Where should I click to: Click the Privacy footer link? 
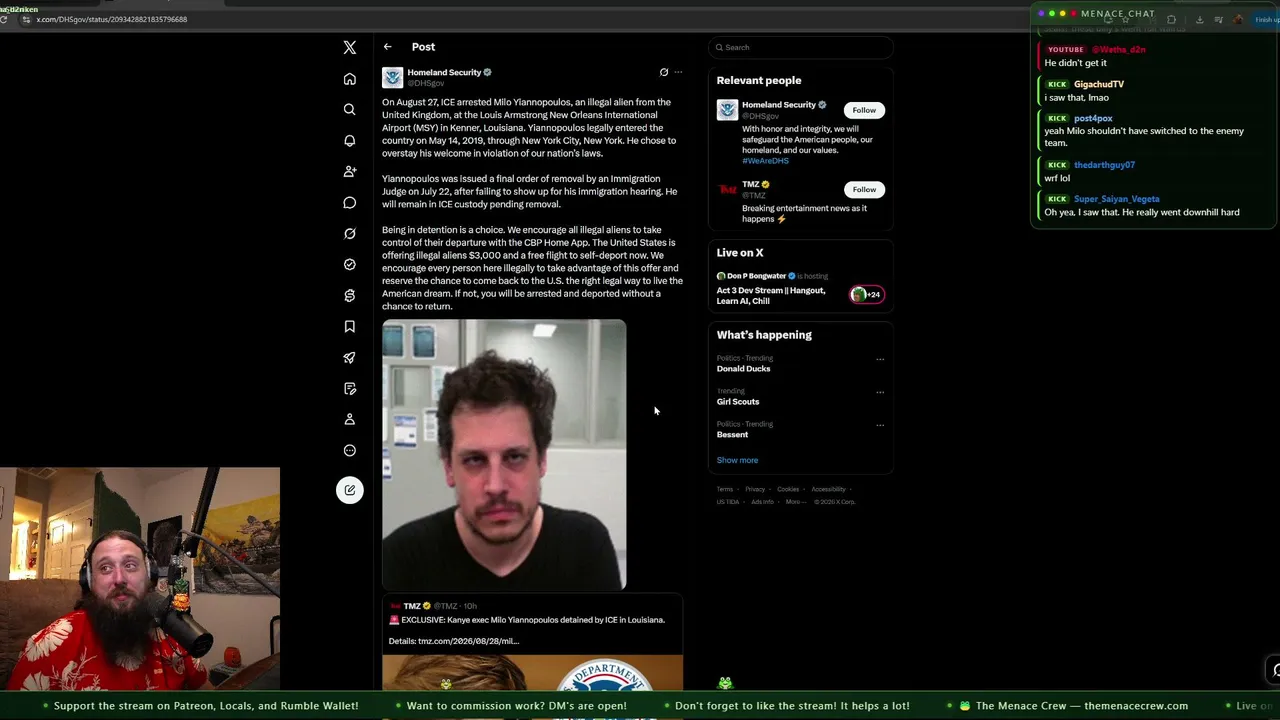click(x=755, y=489)
